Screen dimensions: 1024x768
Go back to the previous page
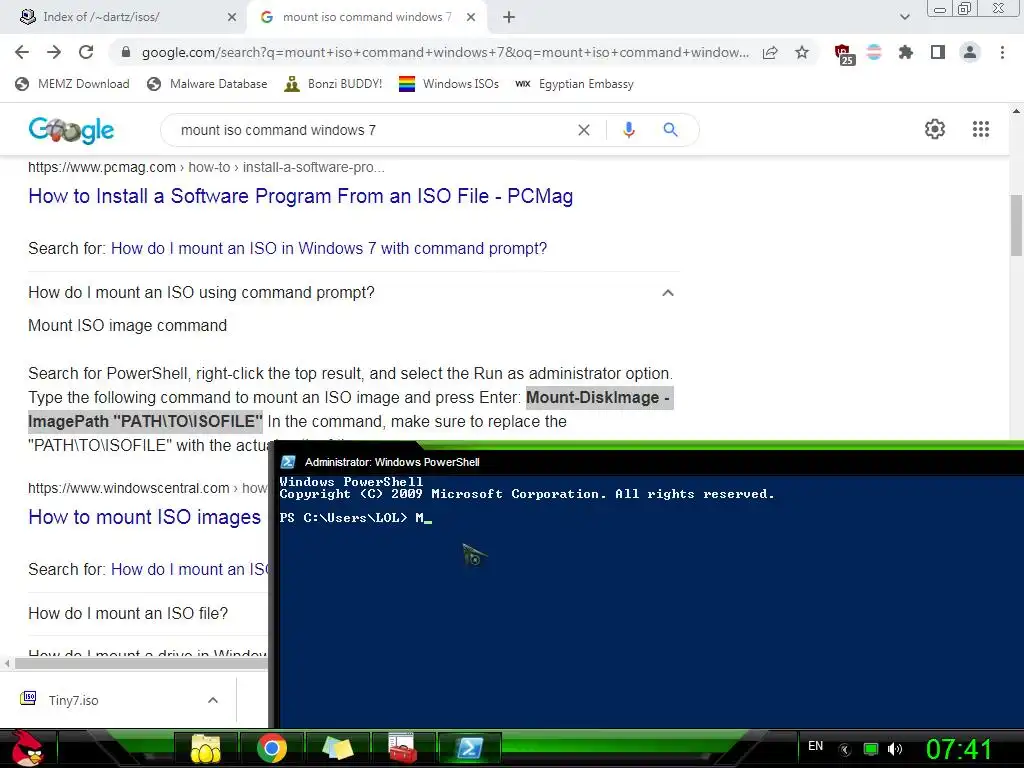(22, 52)
